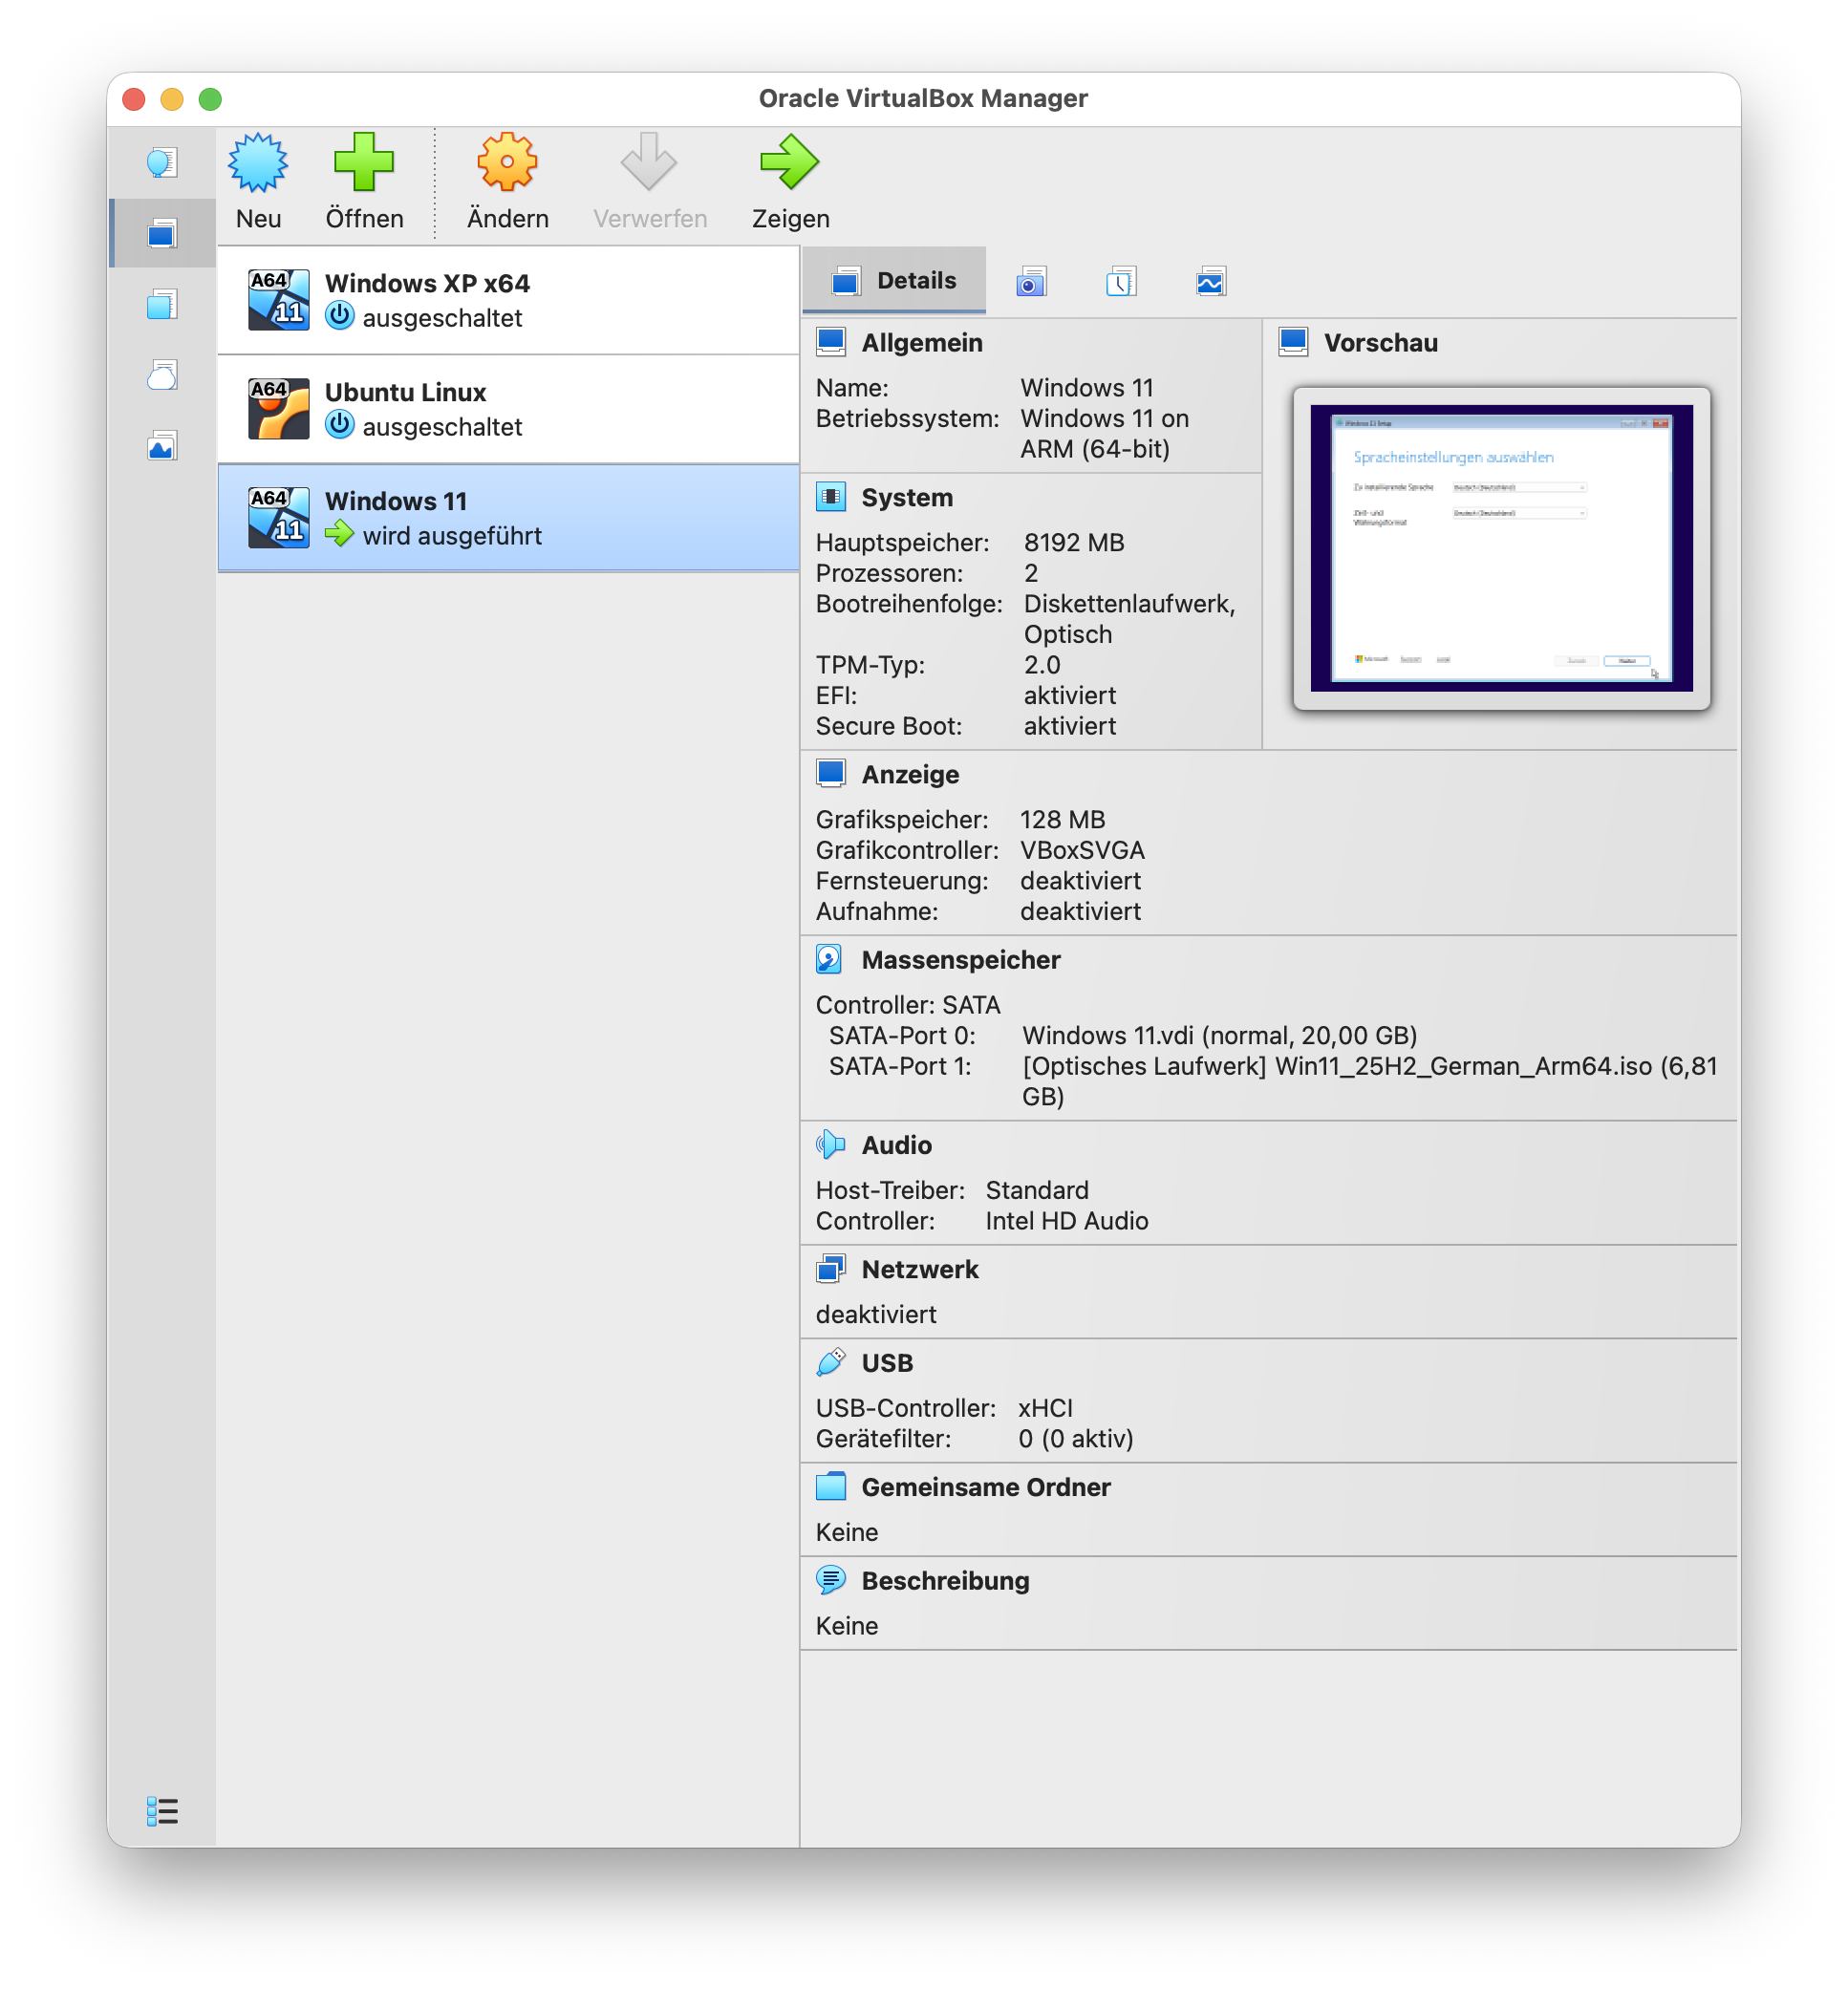Click the 'wird ausgeführt' status text

[452, 536]
